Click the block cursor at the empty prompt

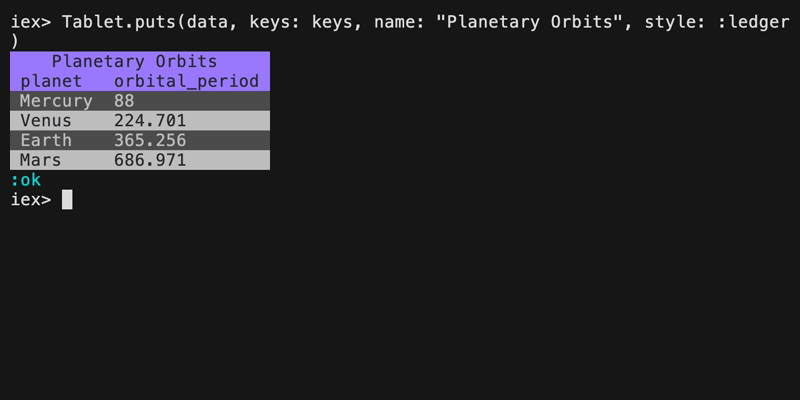[x=67, y=199]
